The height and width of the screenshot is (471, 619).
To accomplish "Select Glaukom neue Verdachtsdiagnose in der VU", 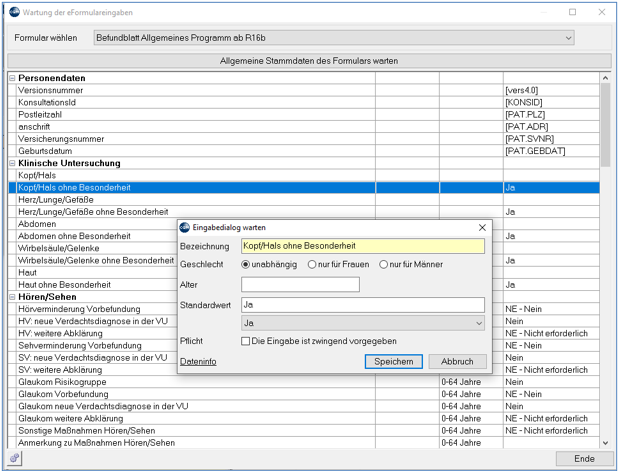I will pyautogui.click(x=304, y=406).
